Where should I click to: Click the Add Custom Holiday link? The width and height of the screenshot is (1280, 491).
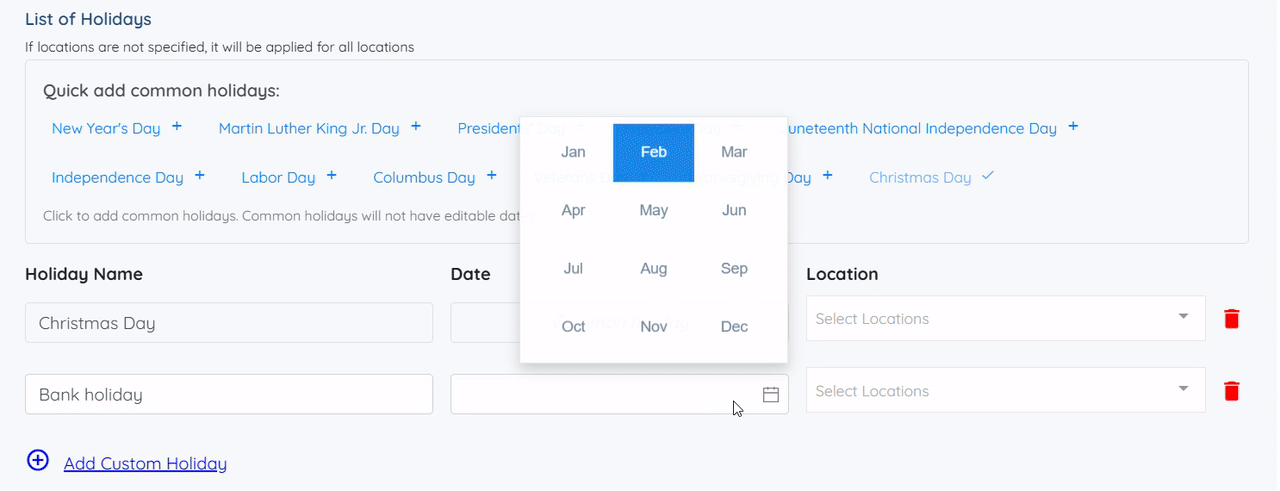145,464
